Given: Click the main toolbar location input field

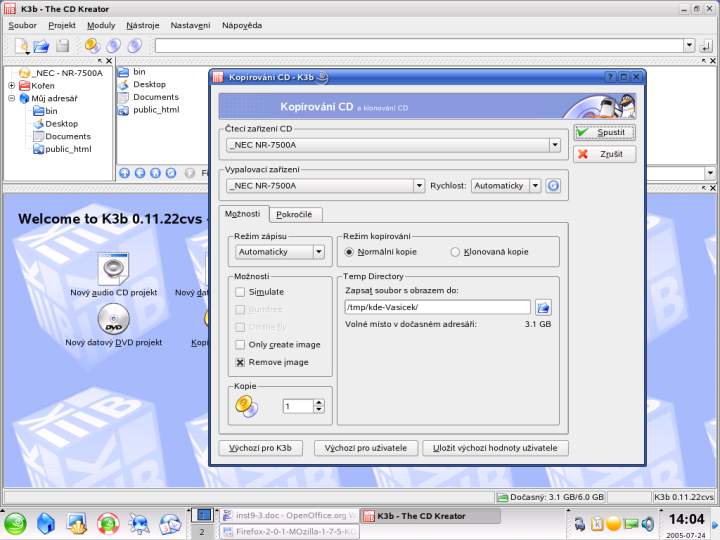Looking at the screenshot, I should [419, 45].
